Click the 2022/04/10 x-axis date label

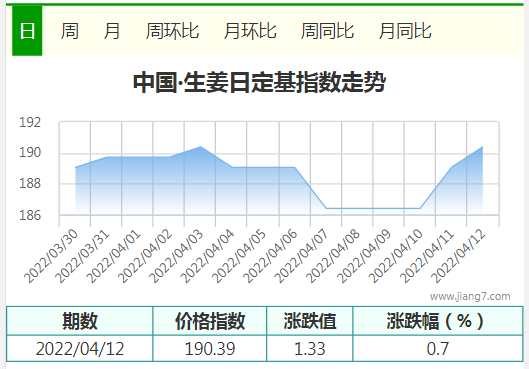(x=395, y=256)
